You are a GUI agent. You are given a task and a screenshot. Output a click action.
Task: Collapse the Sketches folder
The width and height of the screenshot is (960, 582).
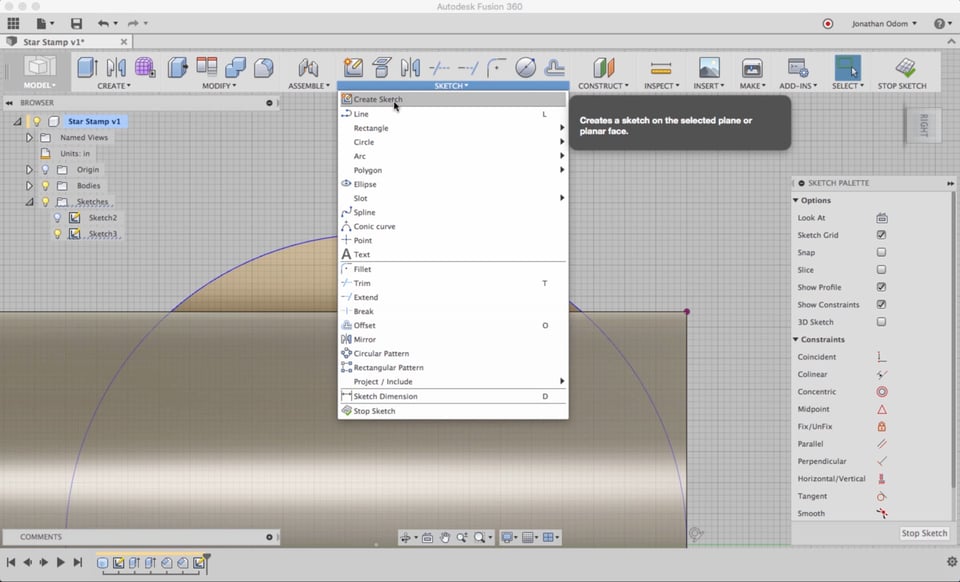click(x=29, y=202)
